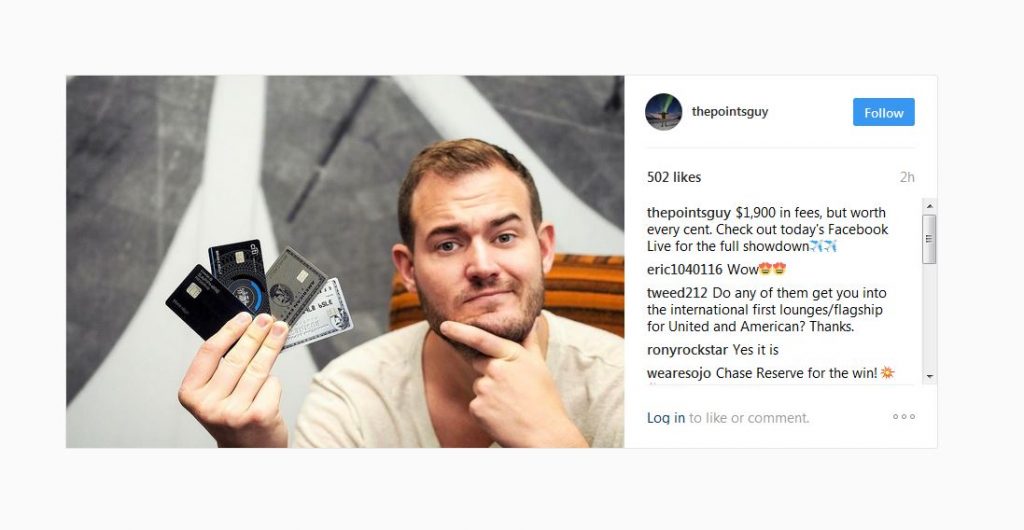1024x530 pixels.
Task: Click the scroll up arrow in comments
Action: 929,206
